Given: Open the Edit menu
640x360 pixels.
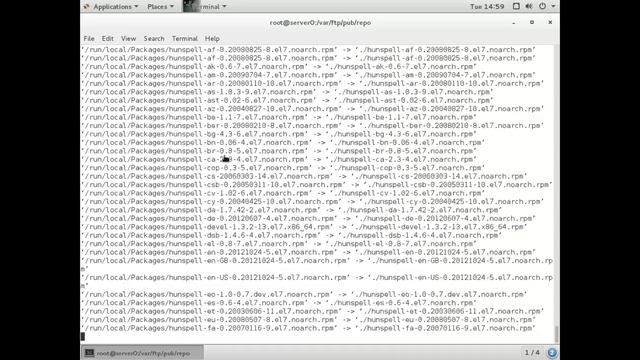Looking at the screenshot, I should pos(107,38).
